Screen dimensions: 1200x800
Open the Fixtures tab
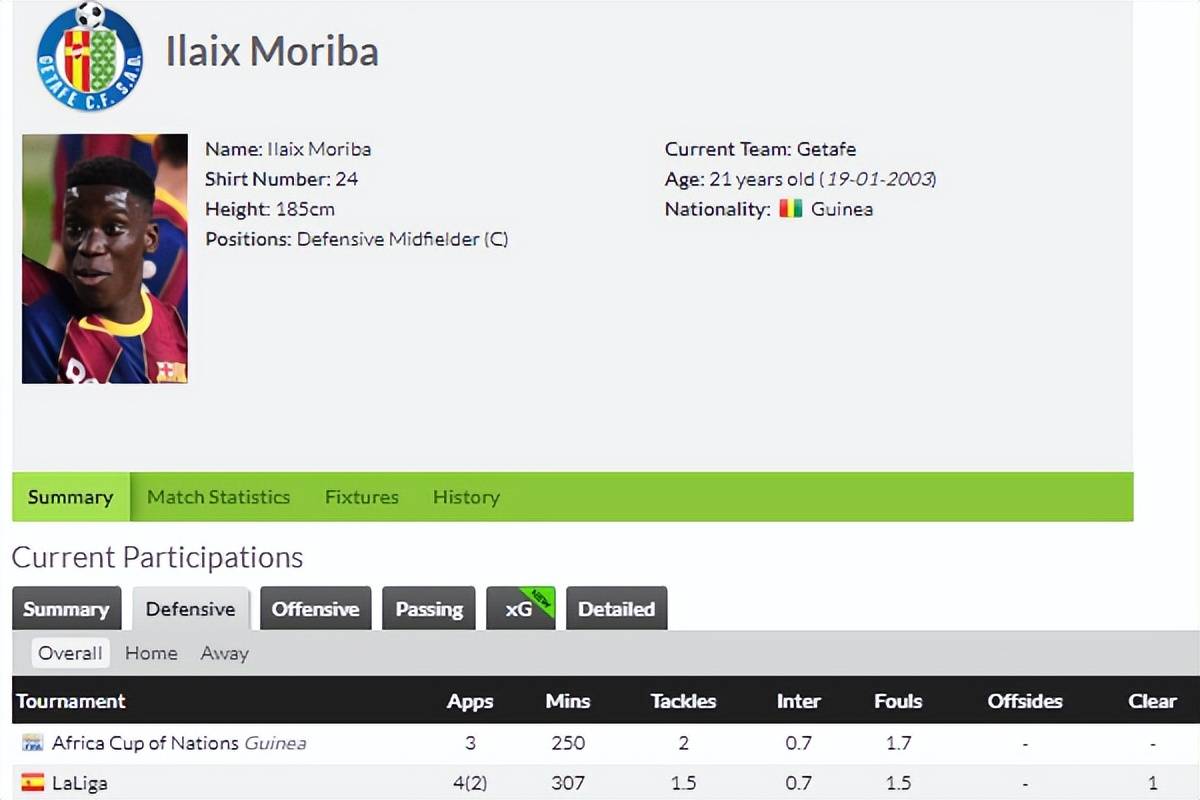click(x=361, y=497)
